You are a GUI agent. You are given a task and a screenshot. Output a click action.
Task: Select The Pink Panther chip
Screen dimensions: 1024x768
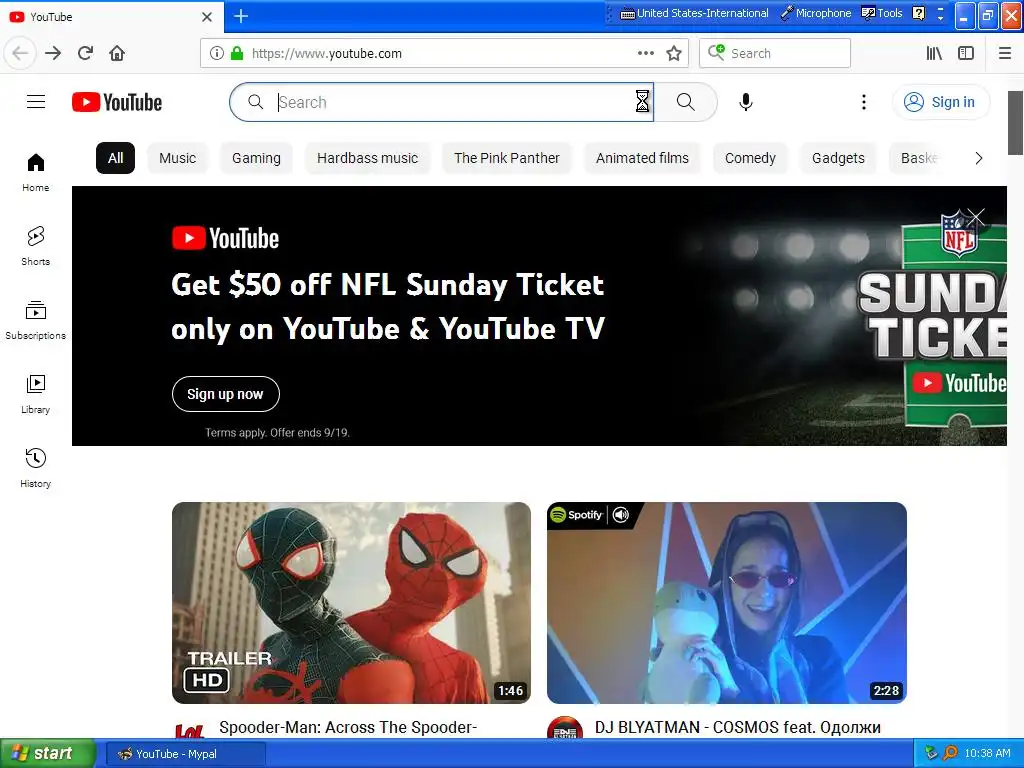point(507,158)
